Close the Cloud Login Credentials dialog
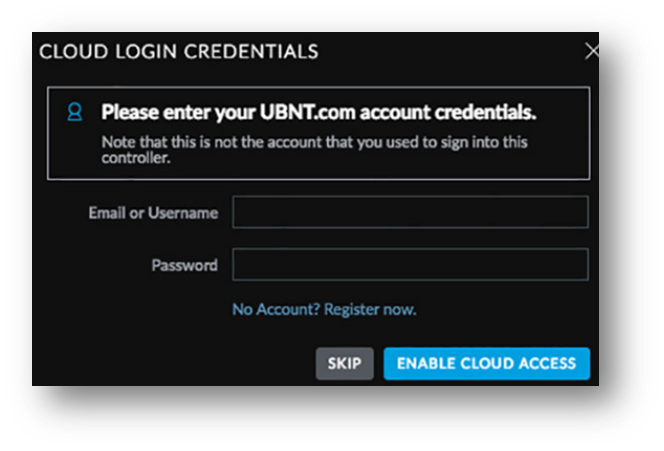Screen dimensions: 664x451 pos(592,51)
